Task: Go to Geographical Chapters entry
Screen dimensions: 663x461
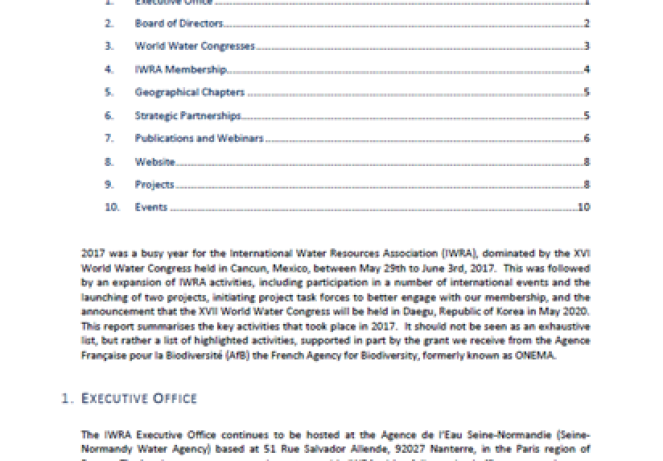Action: tap(190, 92)
